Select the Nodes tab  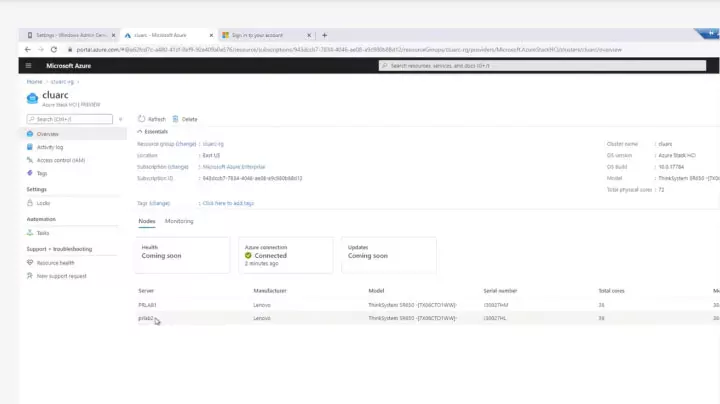click(x=147, y=221)
